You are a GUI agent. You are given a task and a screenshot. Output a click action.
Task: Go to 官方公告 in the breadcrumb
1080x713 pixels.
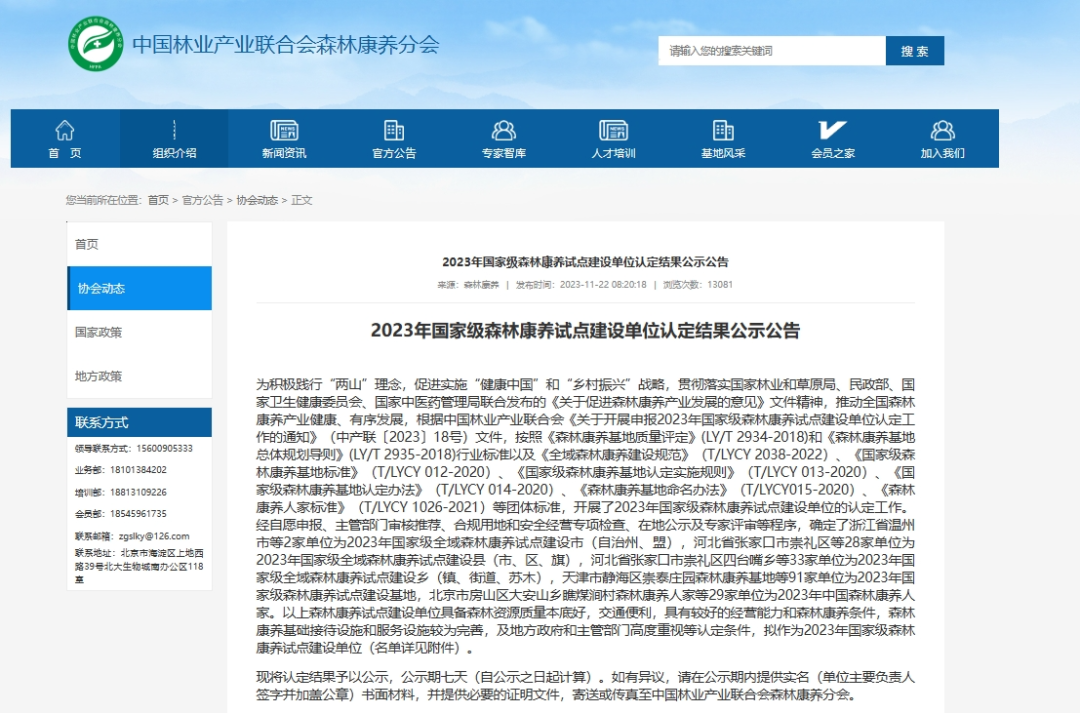(x=202, y=200)
